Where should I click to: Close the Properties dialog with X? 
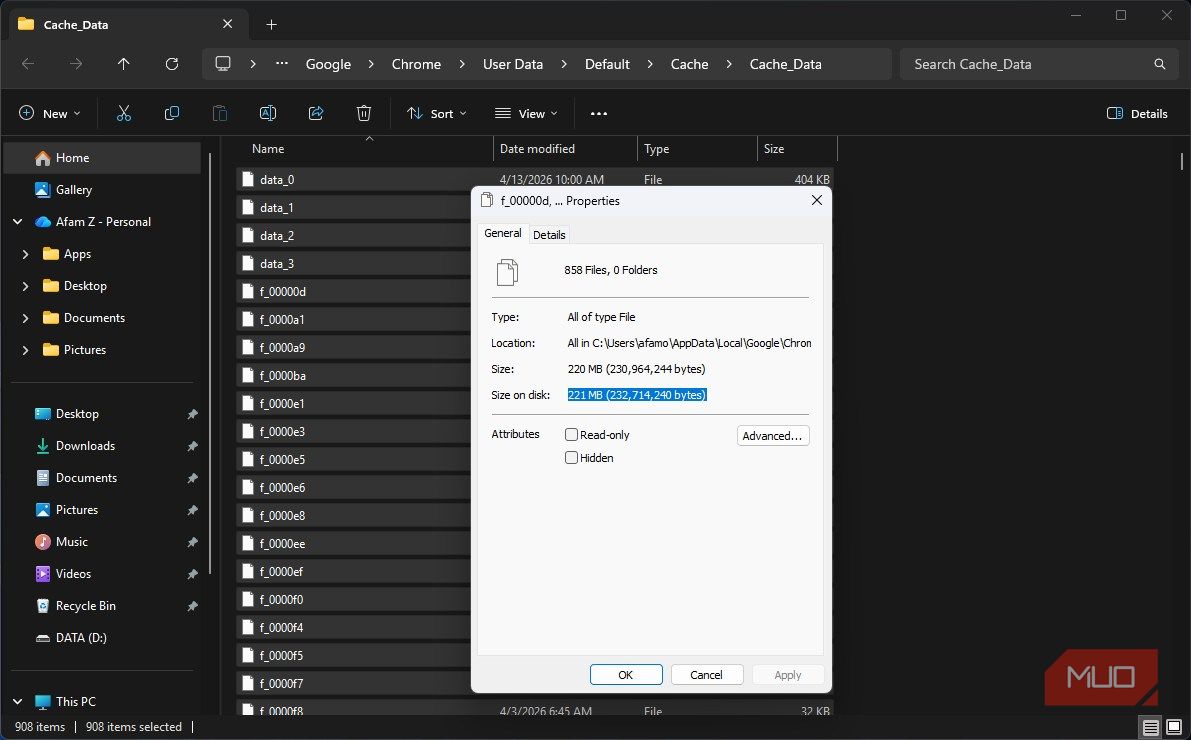point(817,200)
